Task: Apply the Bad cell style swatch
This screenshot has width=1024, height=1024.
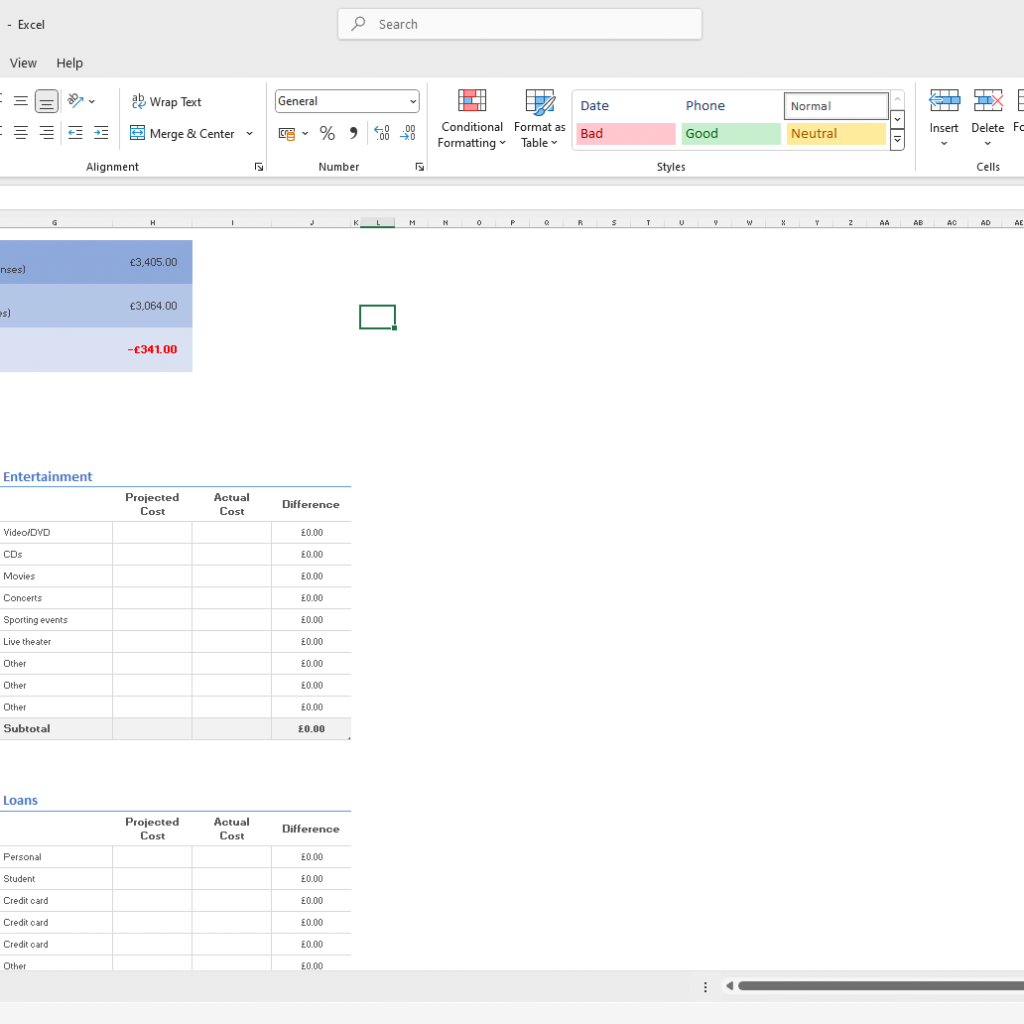Action: (x=626, y=134)
